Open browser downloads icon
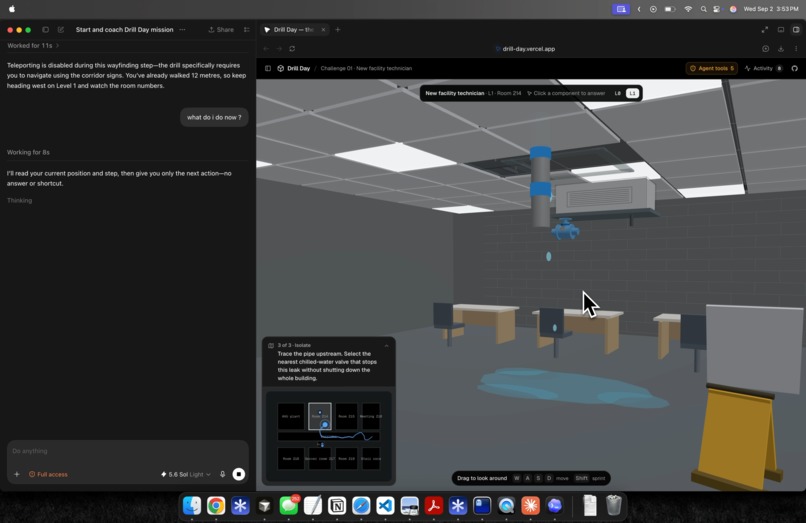Screen dimensions: 806x523 click(781, 49)
